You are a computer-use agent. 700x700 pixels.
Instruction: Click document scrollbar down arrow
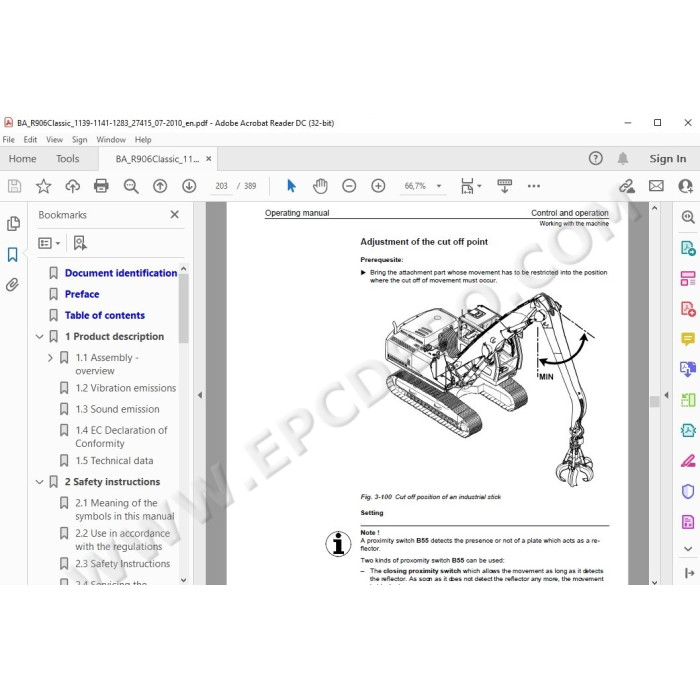[654, 582]
